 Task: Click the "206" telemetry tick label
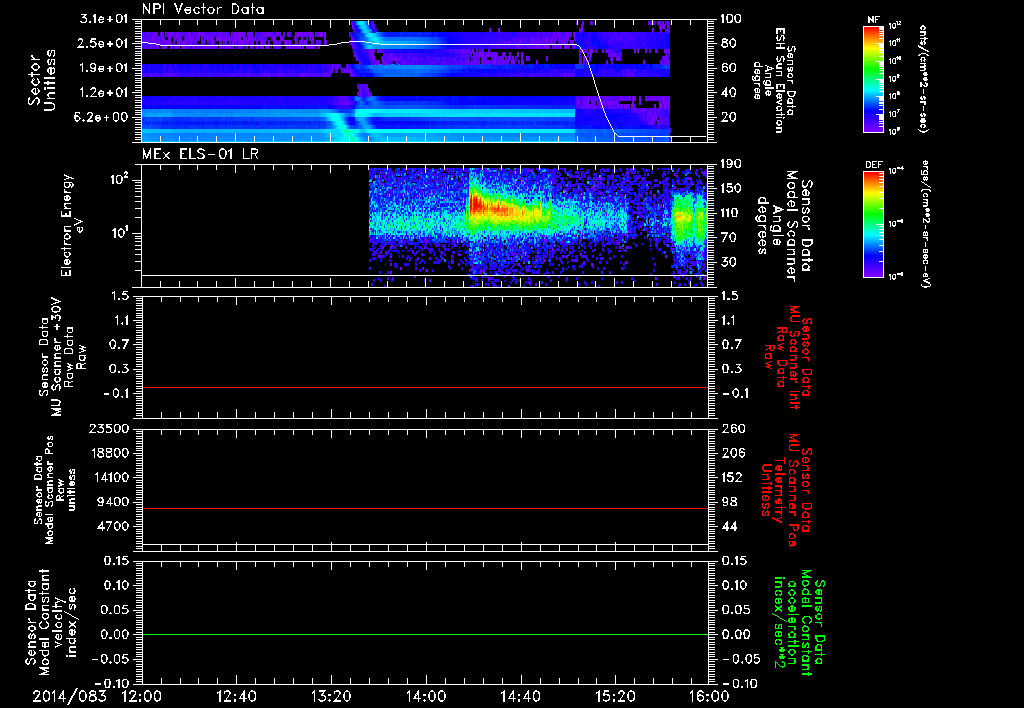732,453
